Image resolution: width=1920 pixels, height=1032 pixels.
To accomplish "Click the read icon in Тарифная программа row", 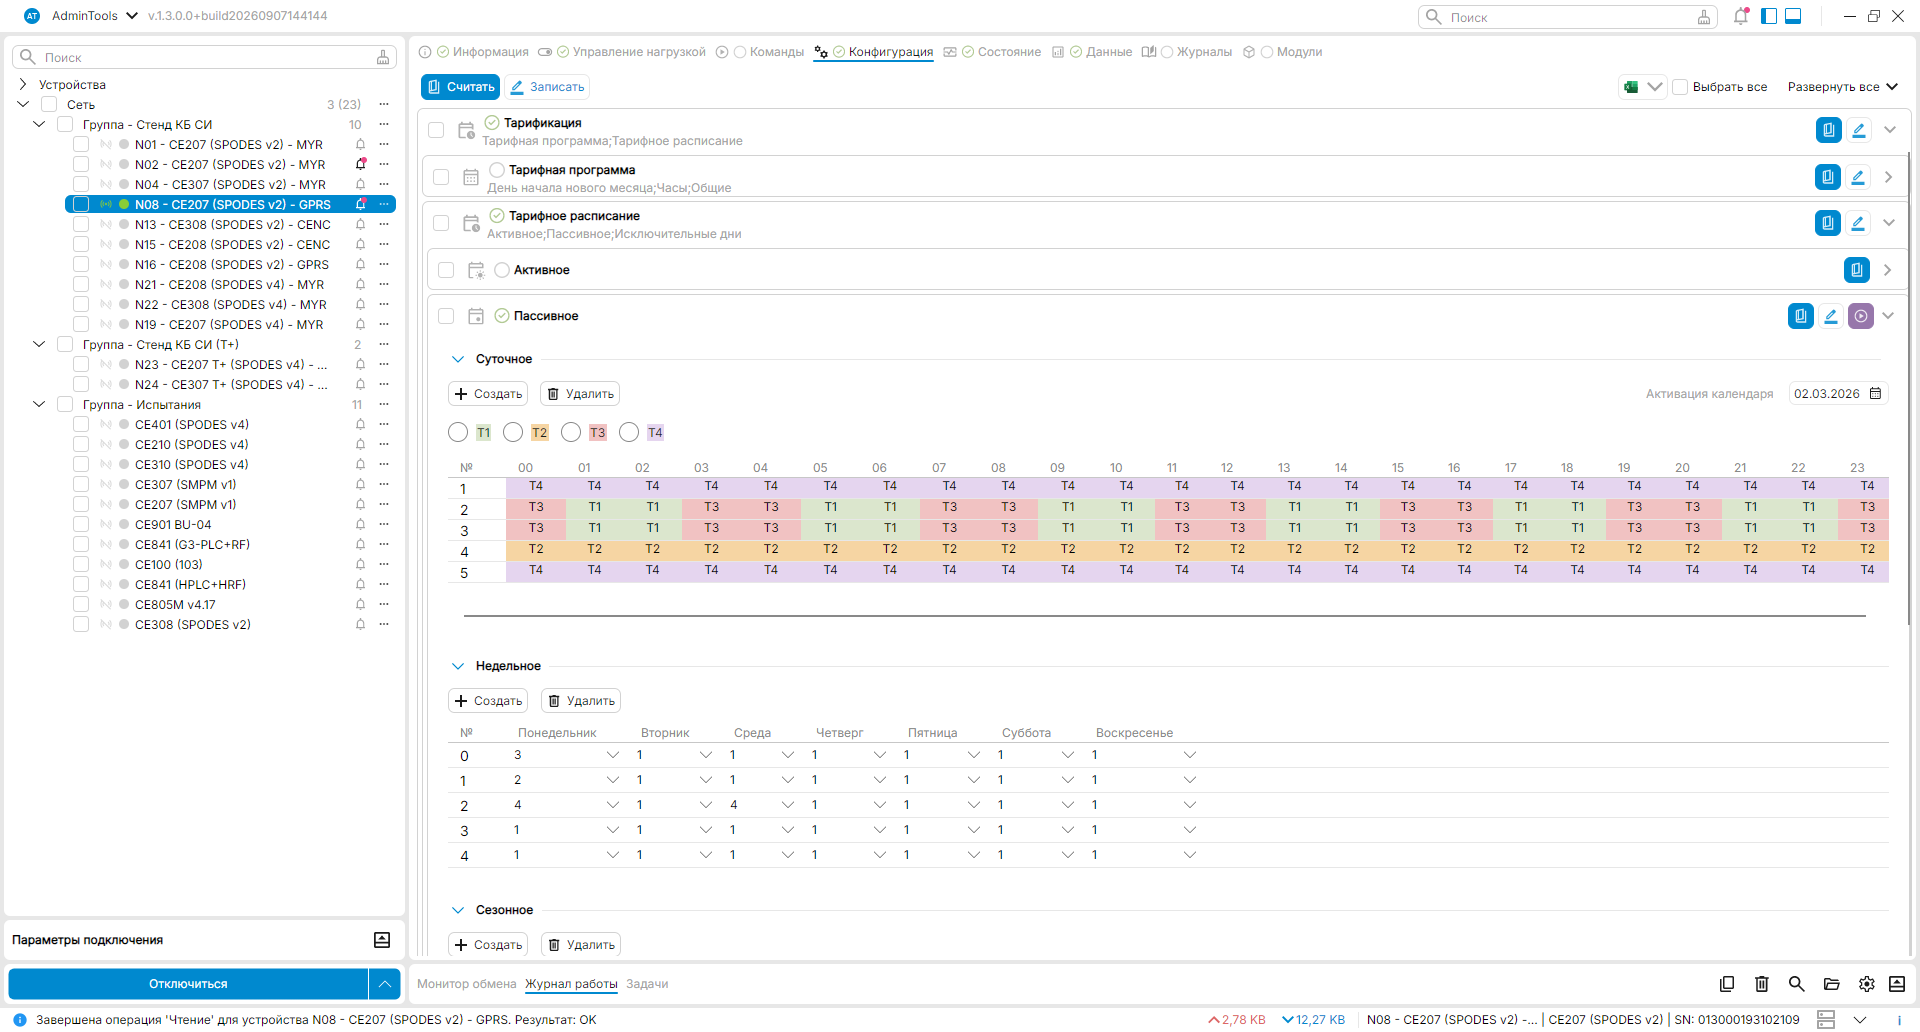I will tap(1828, 177).
